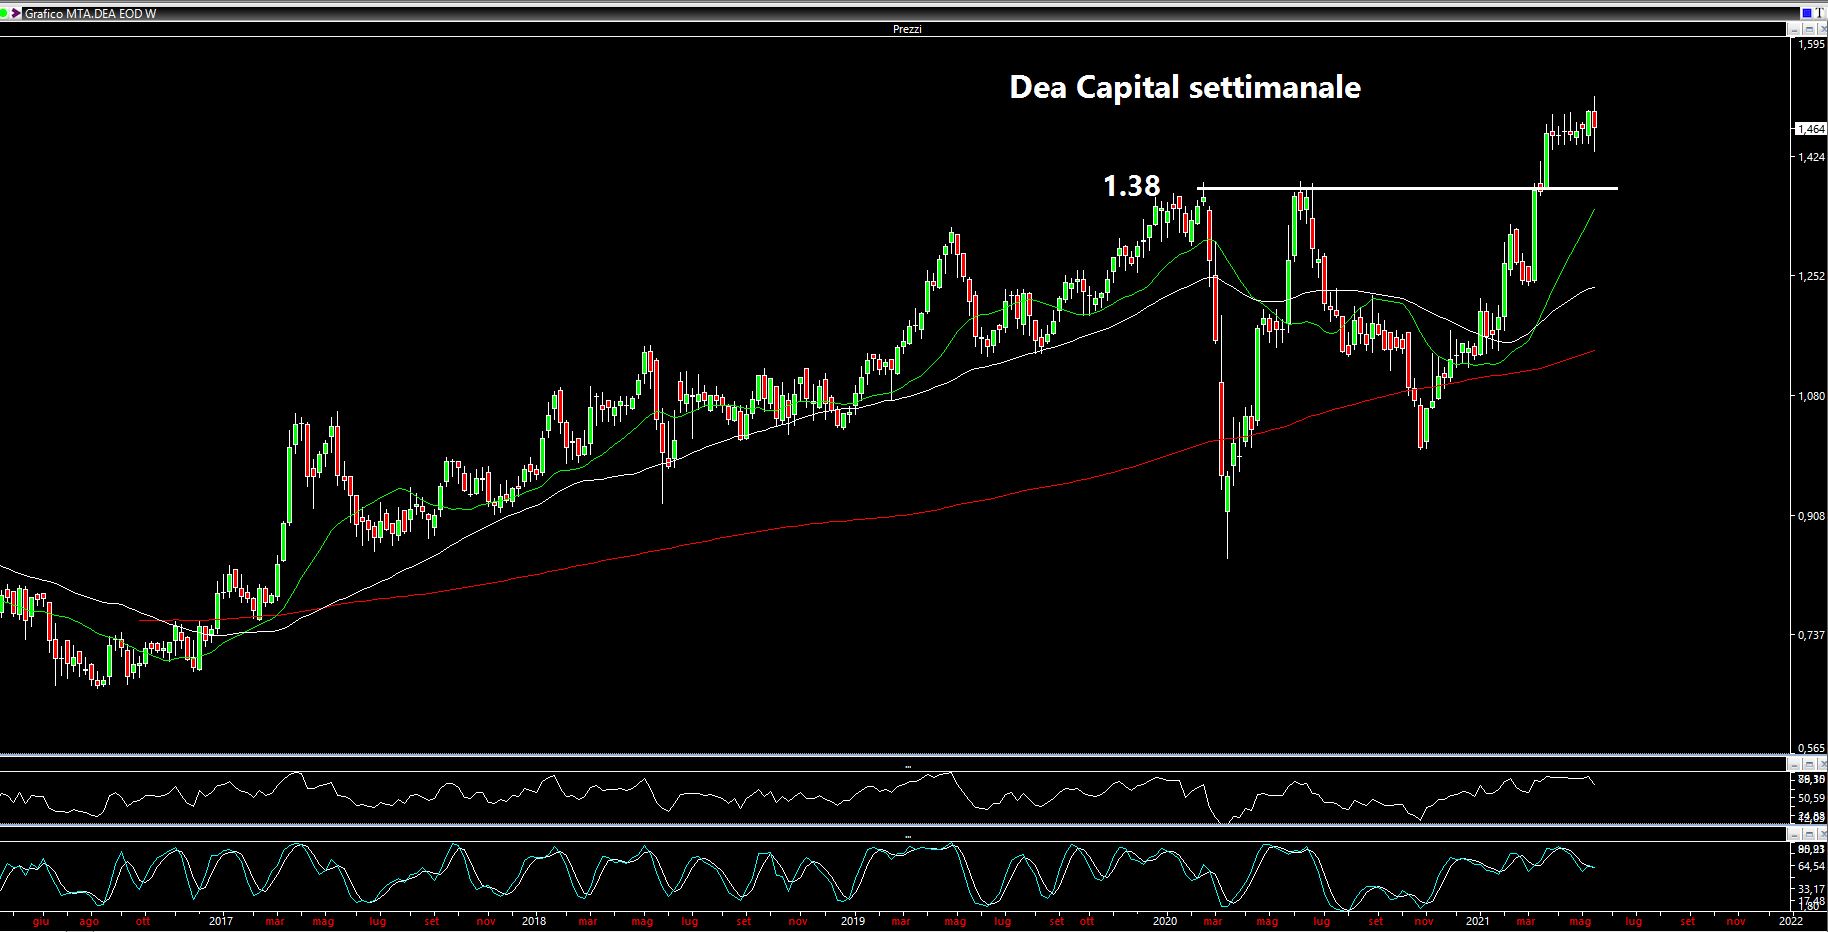
Task: Click the Prezzi pane header label
Action: [x=907, y=29]
